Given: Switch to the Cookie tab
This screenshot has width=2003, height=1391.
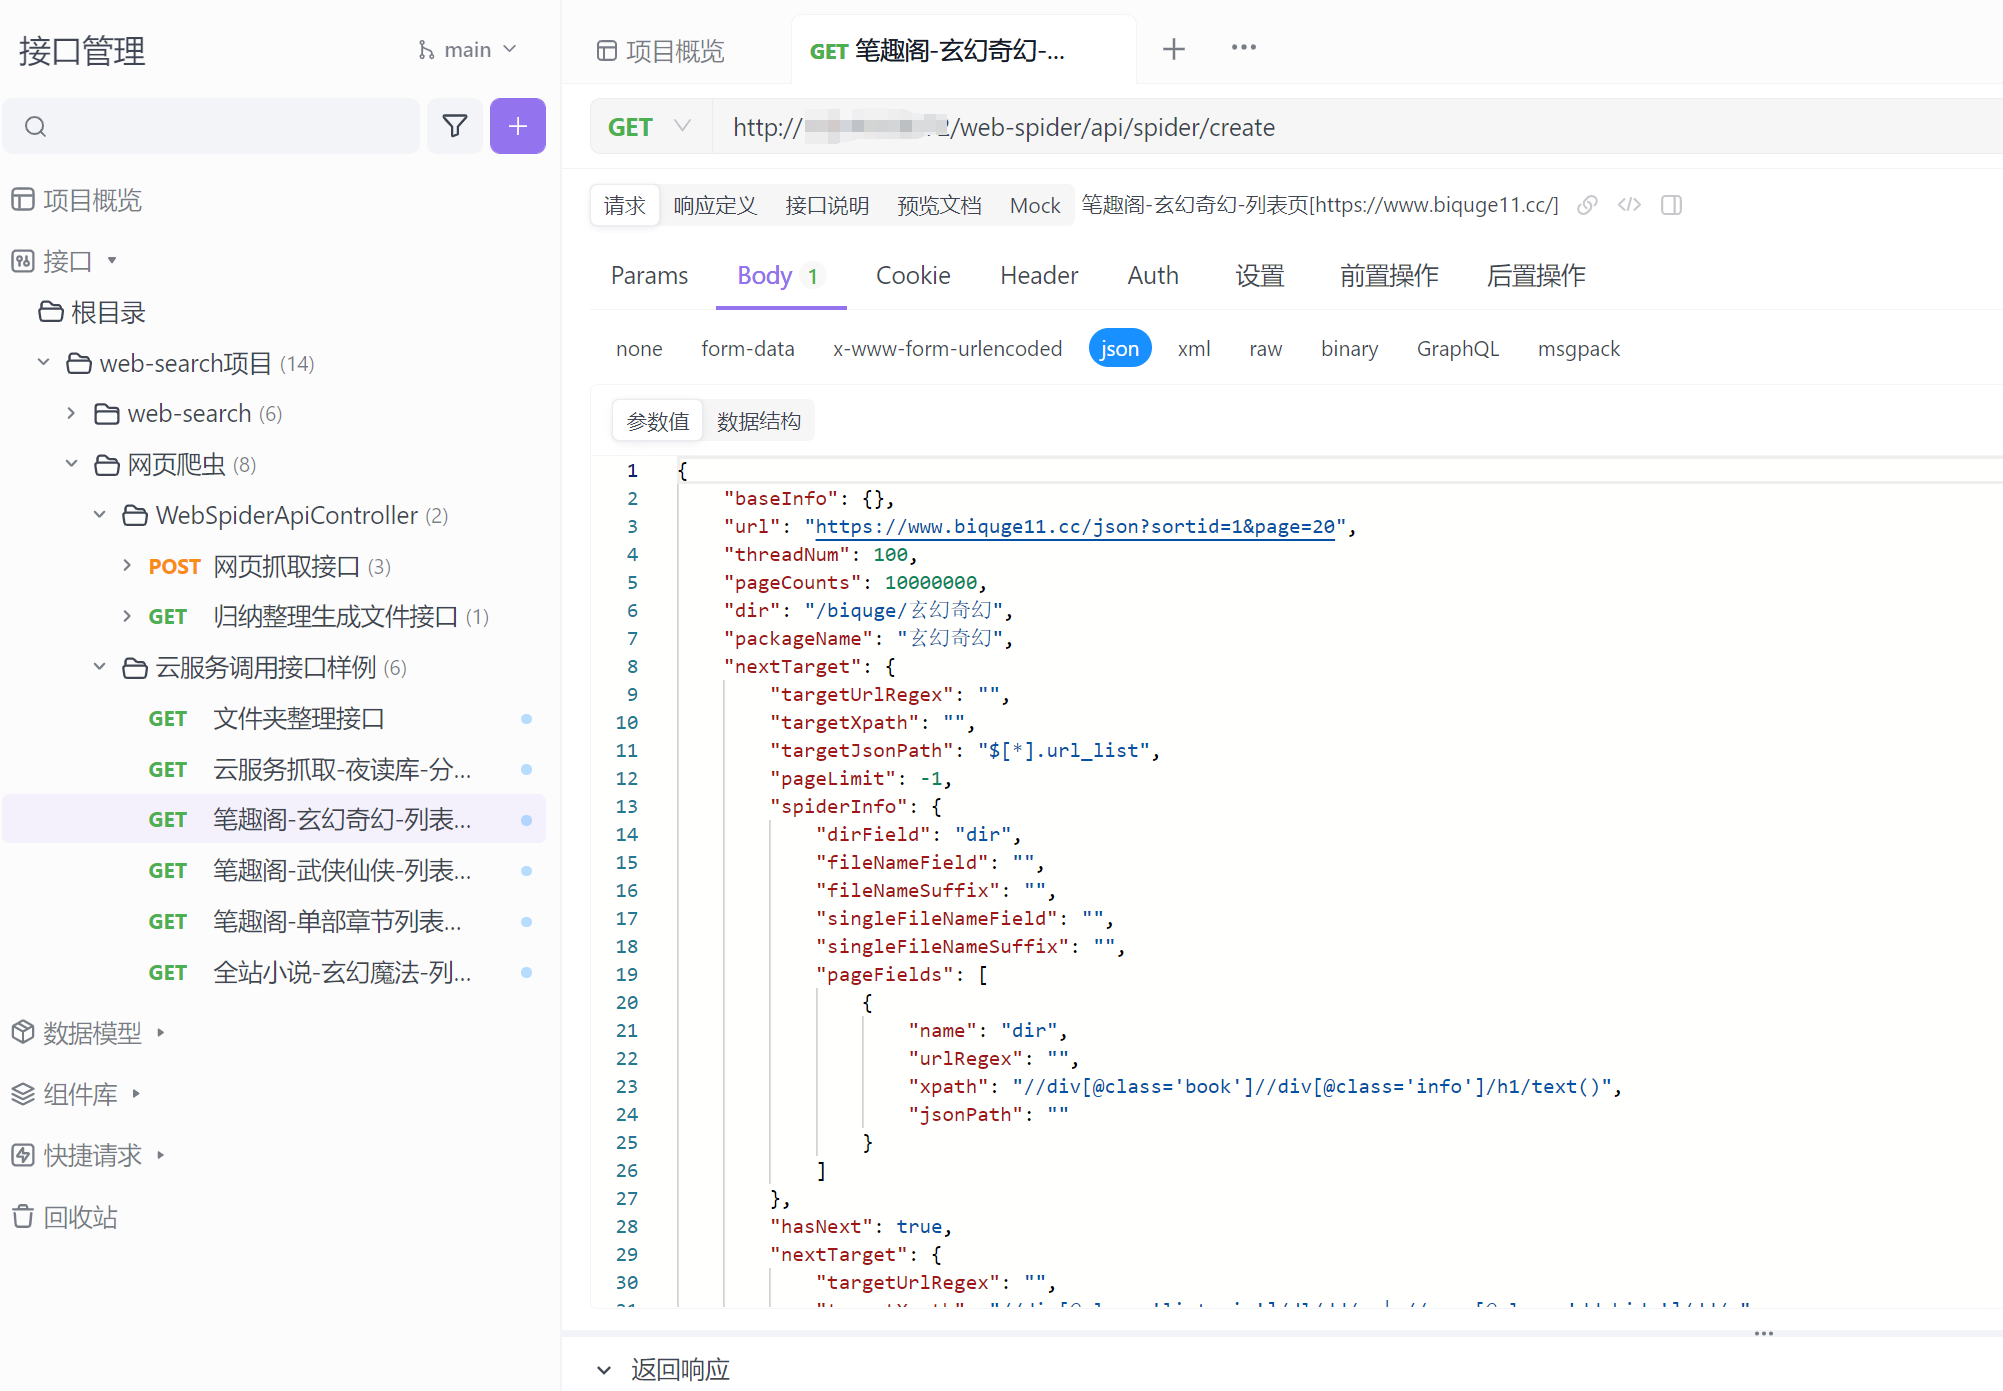Looking at the screenshot, I should [913, 276].
